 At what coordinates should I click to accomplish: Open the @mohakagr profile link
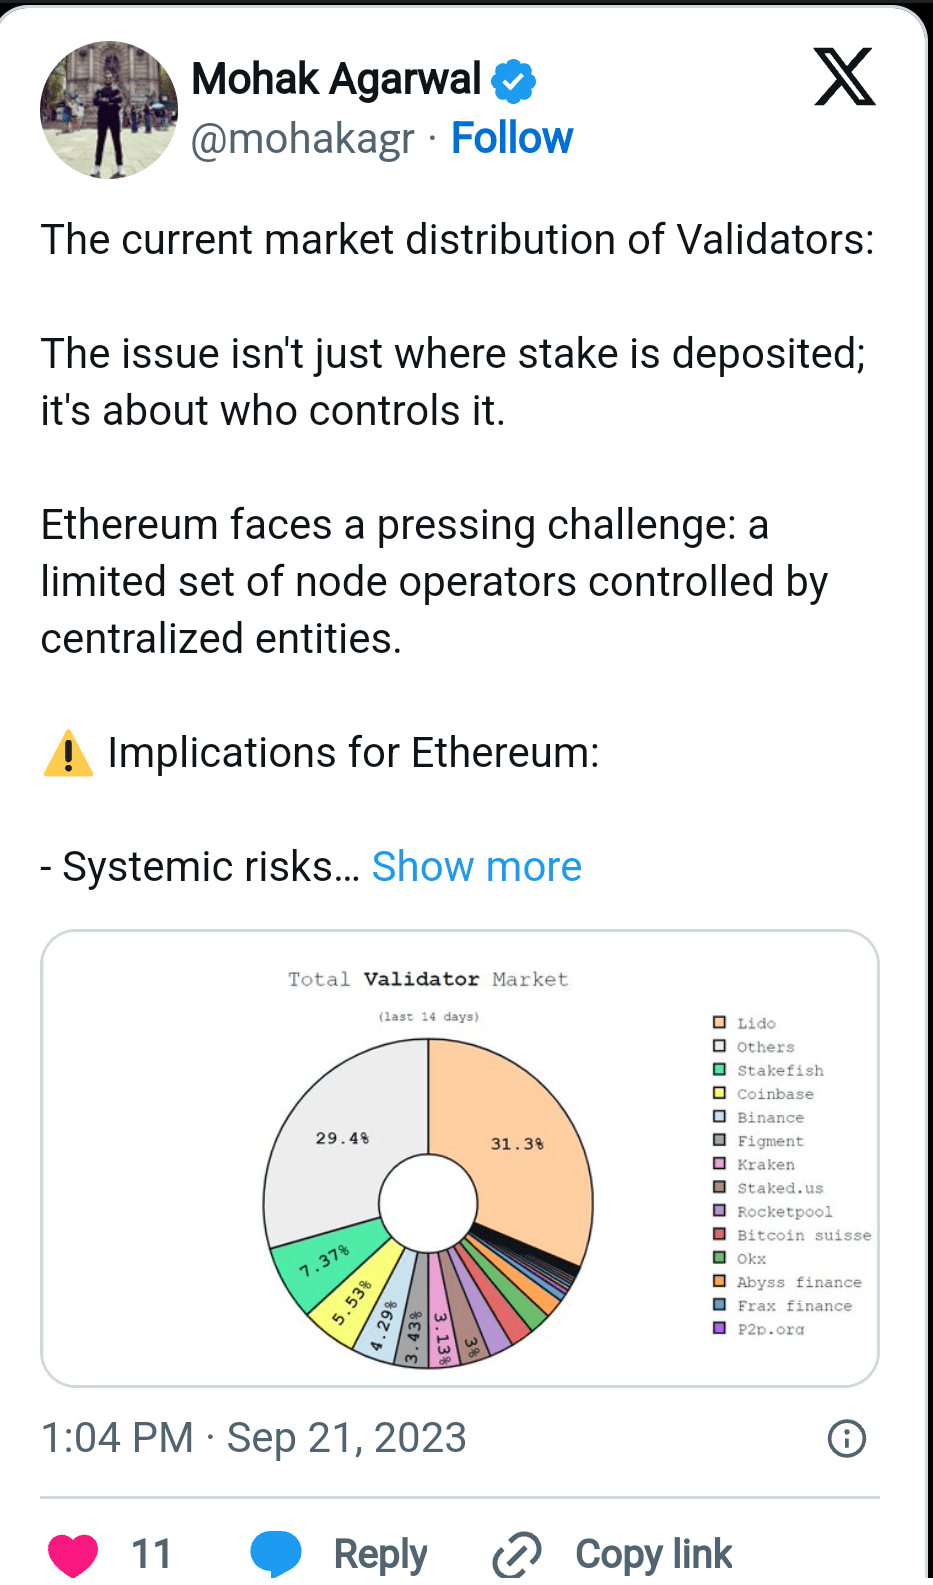[302, 139]
